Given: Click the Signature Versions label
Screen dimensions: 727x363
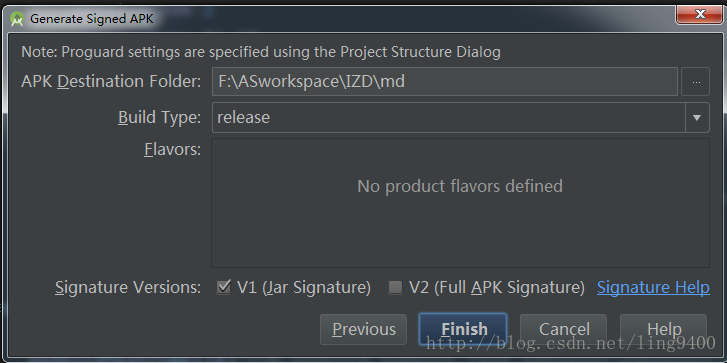Looking at the screenshot, I should click(x=128, y=287).
